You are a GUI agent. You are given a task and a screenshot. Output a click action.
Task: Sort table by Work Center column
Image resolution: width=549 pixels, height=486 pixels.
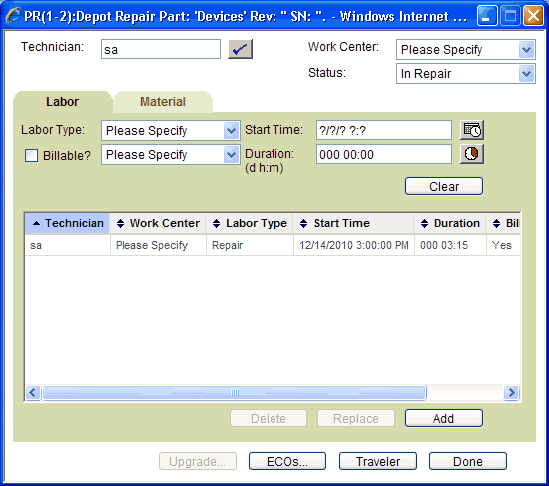point(158,223)
